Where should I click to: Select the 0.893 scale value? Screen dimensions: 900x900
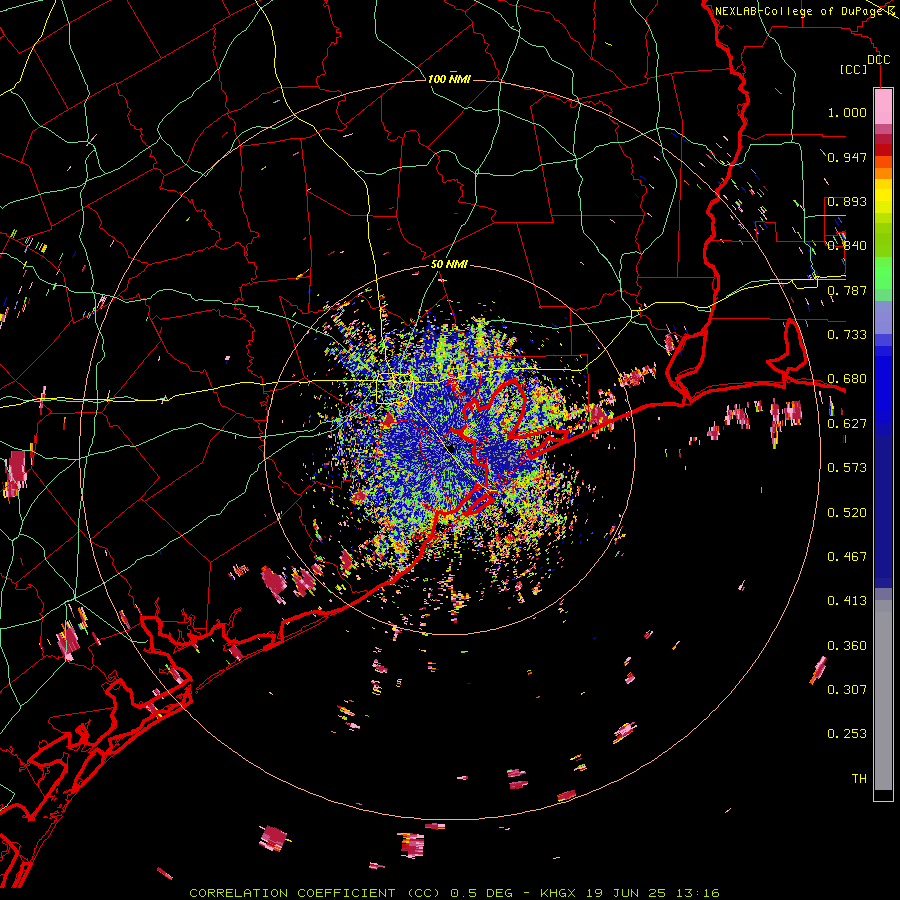(x=847, y=201)
